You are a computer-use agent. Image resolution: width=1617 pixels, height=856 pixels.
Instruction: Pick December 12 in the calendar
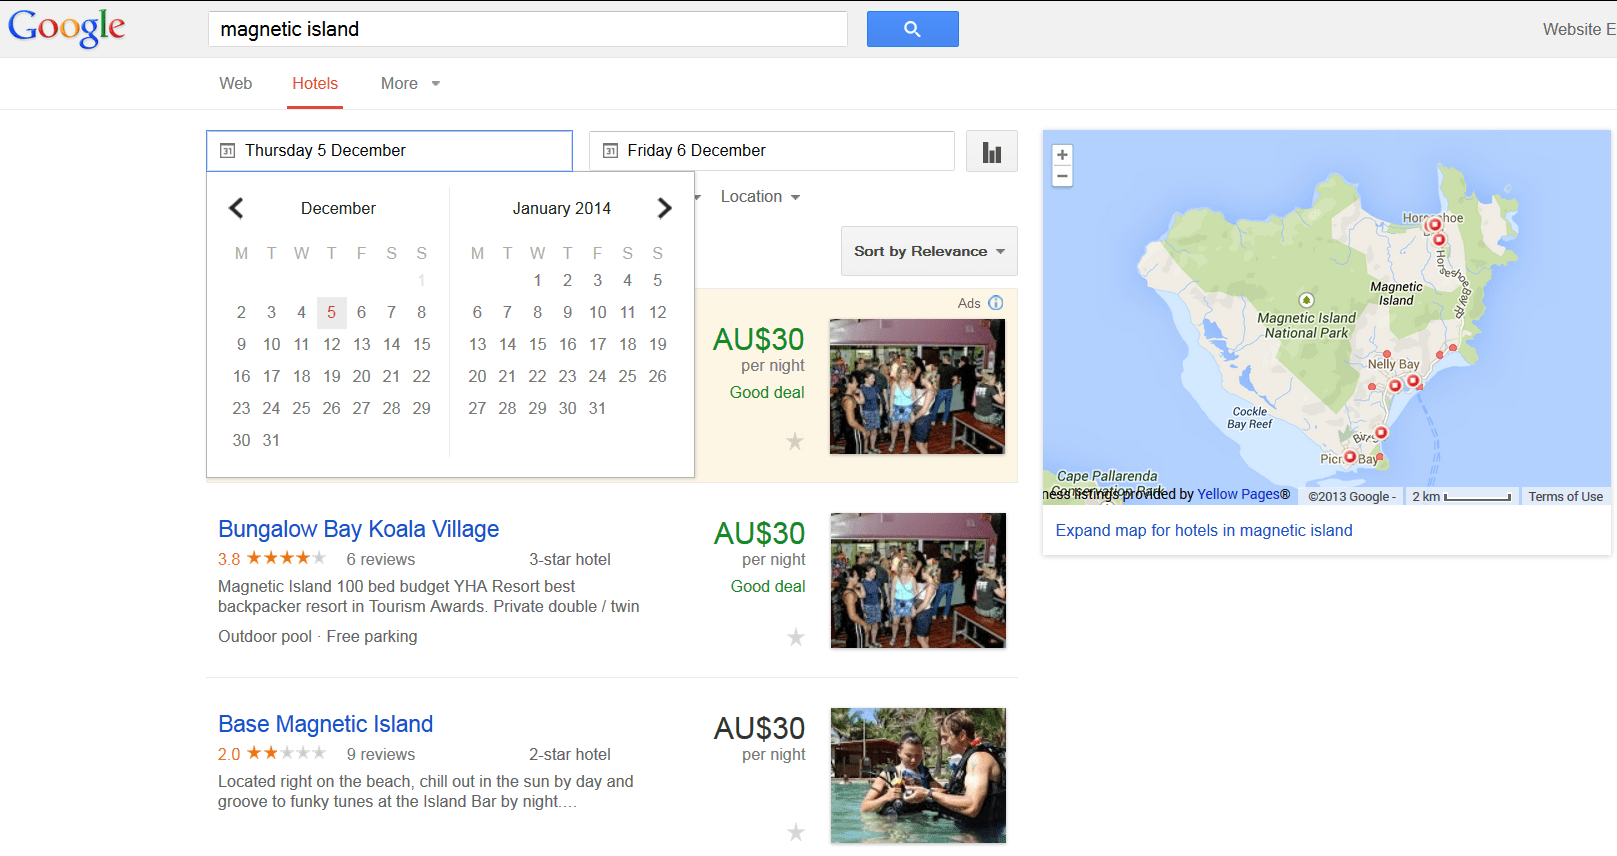coord(331,344)
